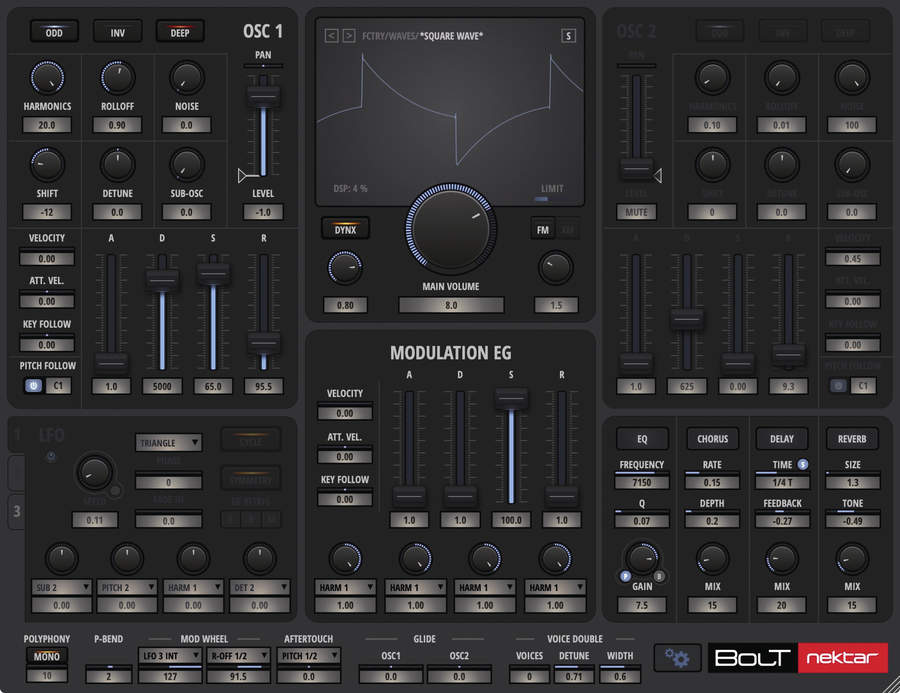Select the FM modulation mode tab
The image size is (900, 693).
tap(542, 230)
